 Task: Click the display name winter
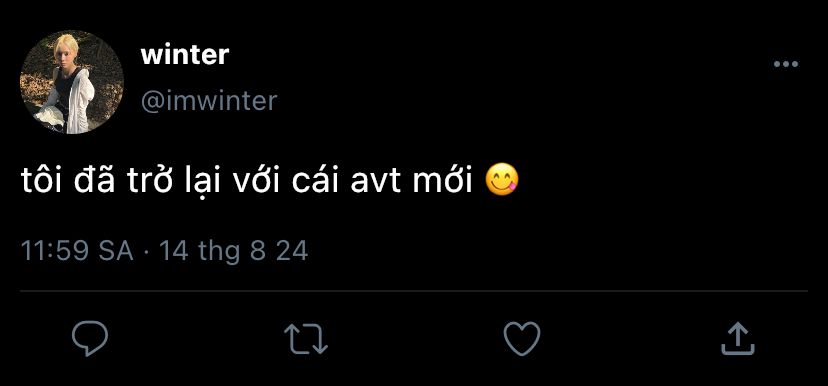[185, 55]
